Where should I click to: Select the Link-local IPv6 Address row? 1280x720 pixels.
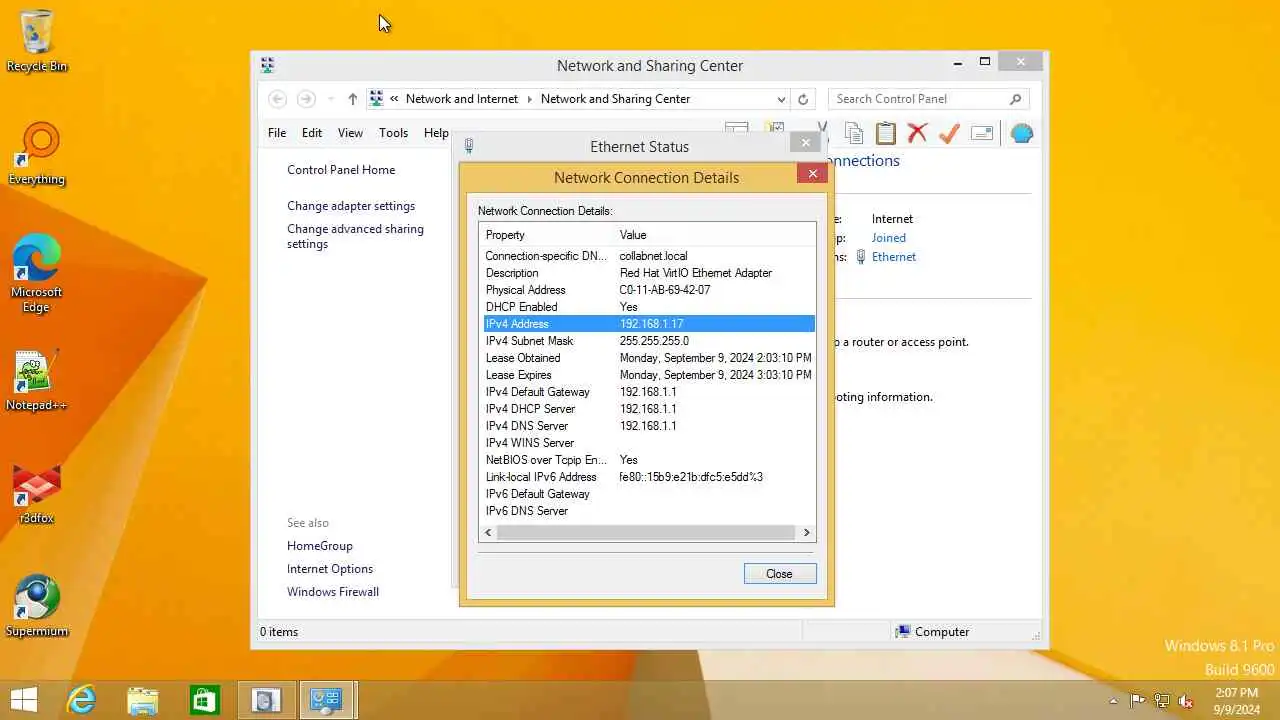pos(649,477)
